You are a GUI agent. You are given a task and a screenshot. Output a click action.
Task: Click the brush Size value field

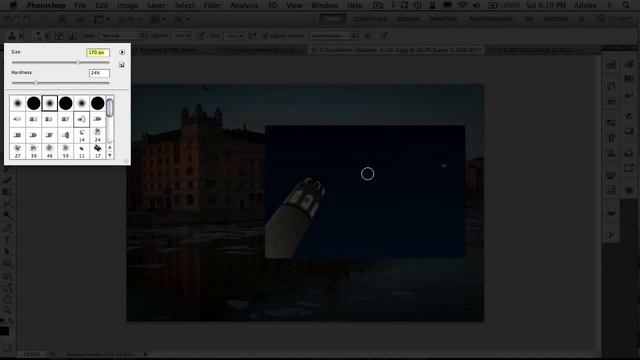pos(98,52)
